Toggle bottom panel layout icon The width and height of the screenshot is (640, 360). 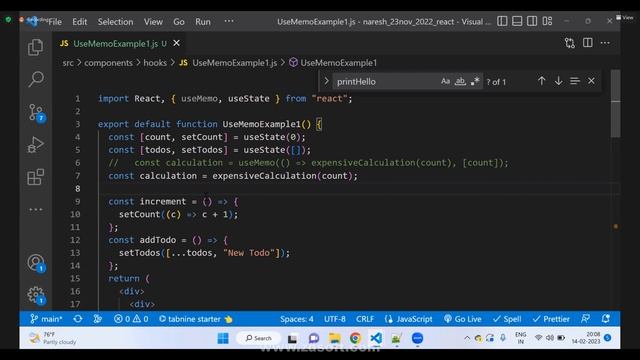coord(517,21)
